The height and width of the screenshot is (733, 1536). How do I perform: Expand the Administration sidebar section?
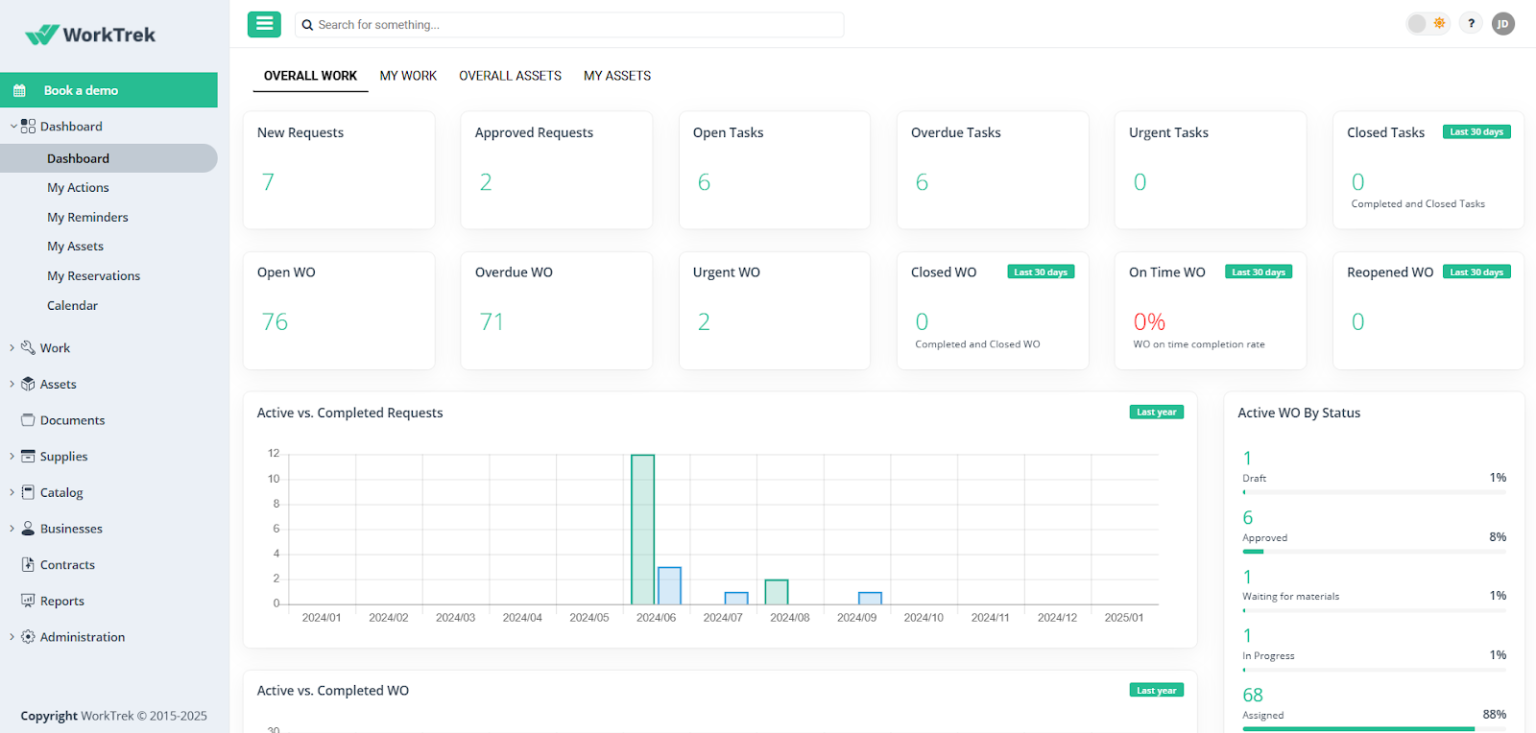pyautogui.click(x=11, y=637)
